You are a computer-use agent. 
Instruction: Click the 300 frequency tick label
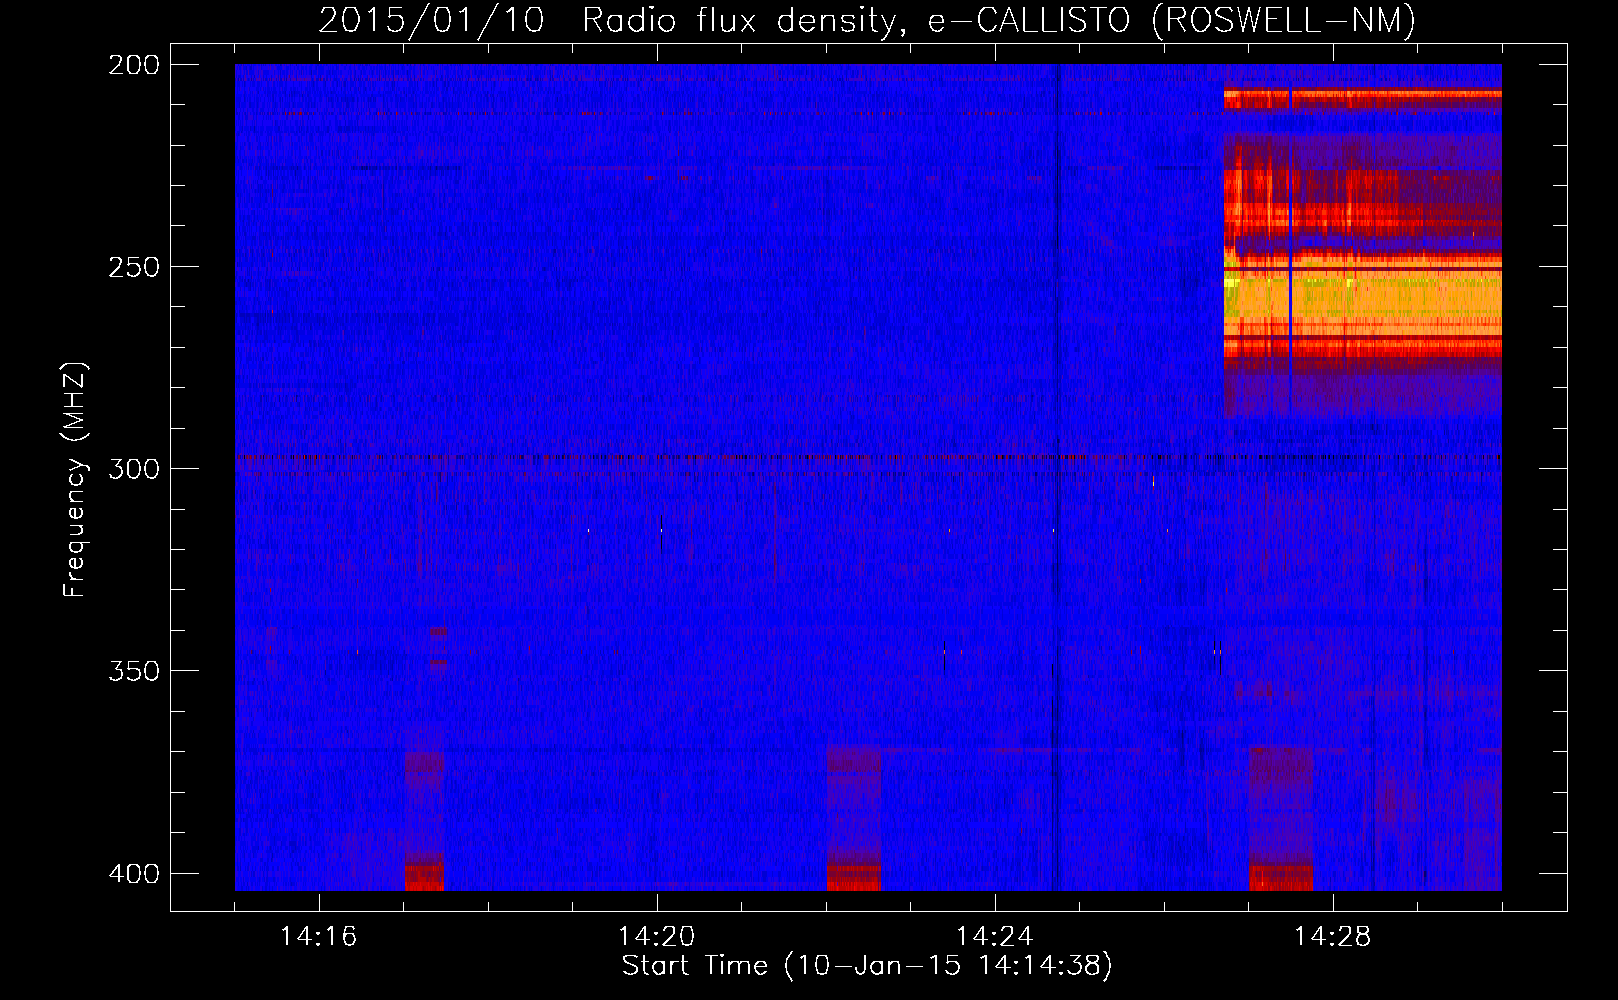tap(134, 469)
